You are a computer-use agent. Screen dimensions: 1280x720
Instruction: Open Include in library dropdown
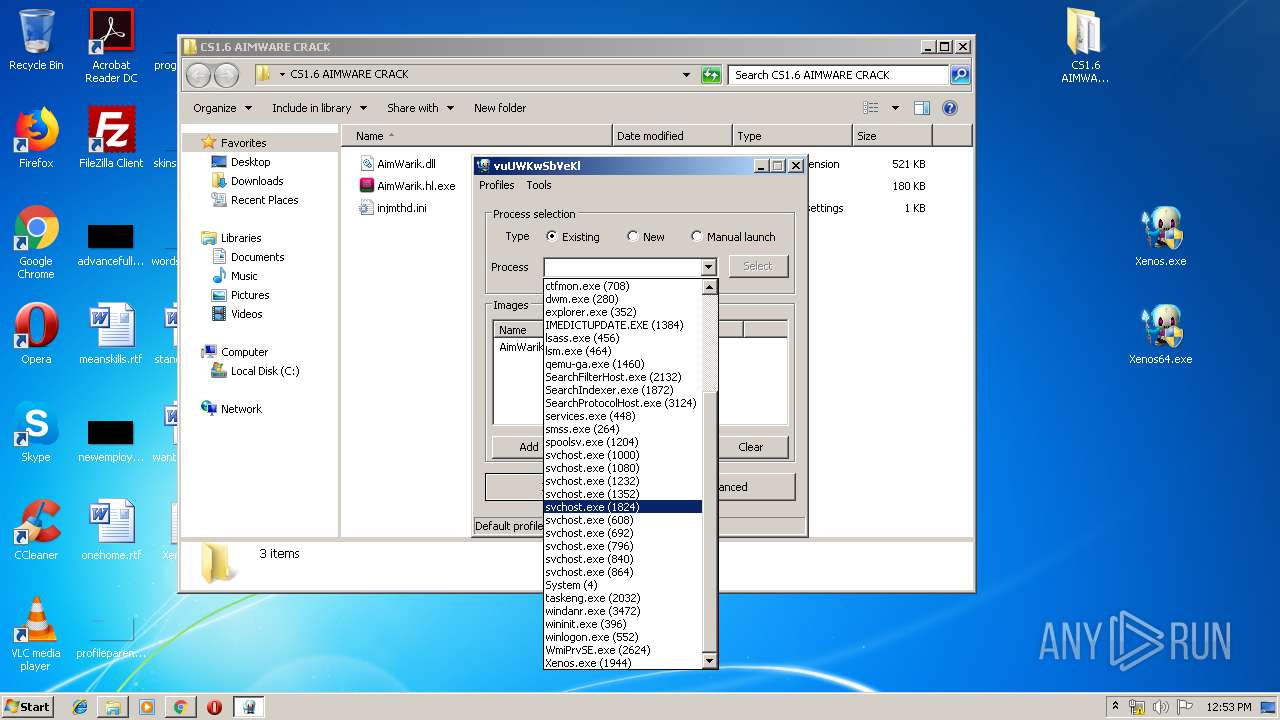tap(319, 108)
